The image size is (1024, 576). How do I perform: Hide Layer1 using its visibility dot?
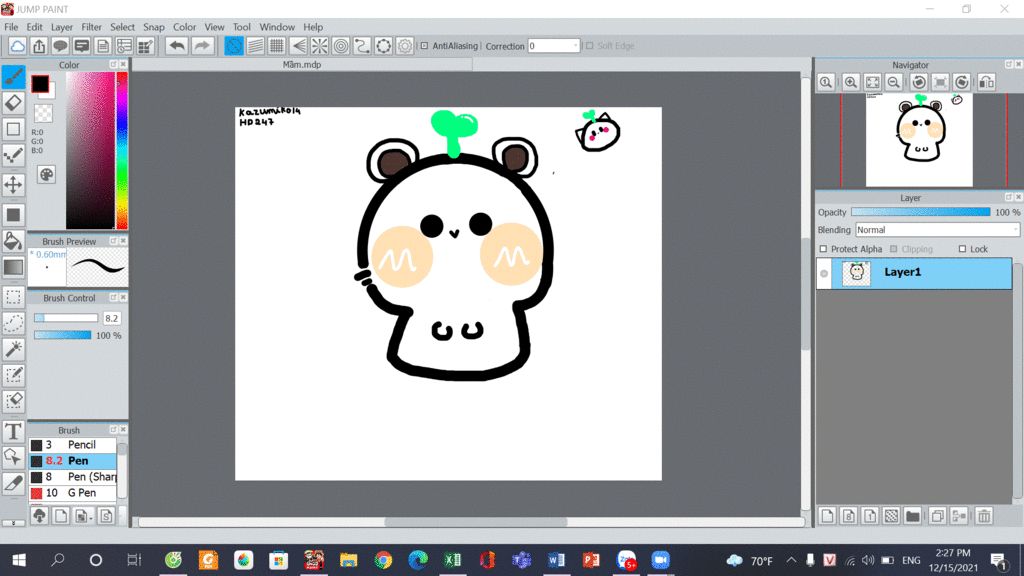click(x=824, y=274)
